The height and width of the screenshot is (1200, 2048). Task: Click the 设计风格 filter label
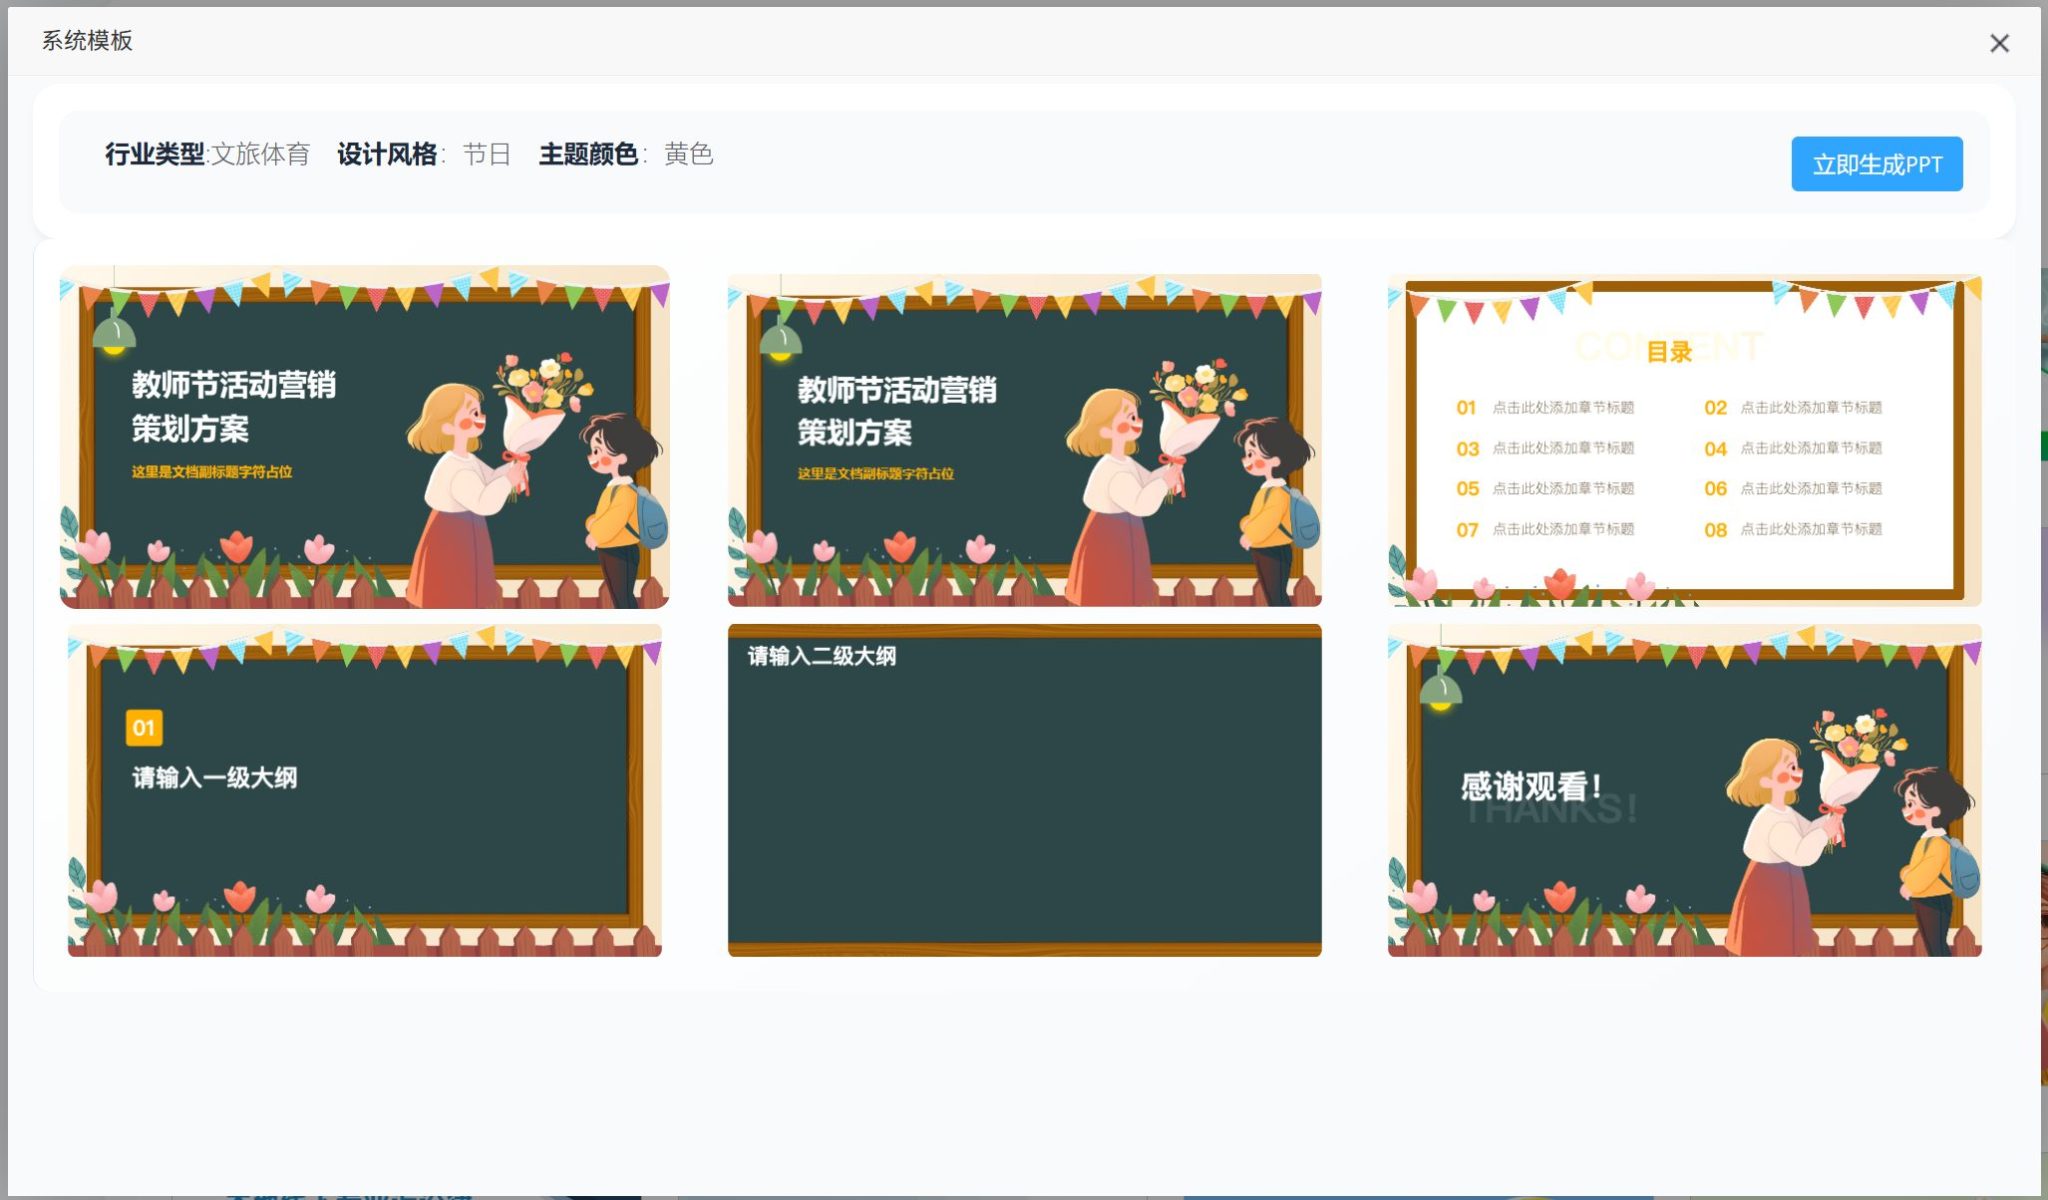pos(390,153)
